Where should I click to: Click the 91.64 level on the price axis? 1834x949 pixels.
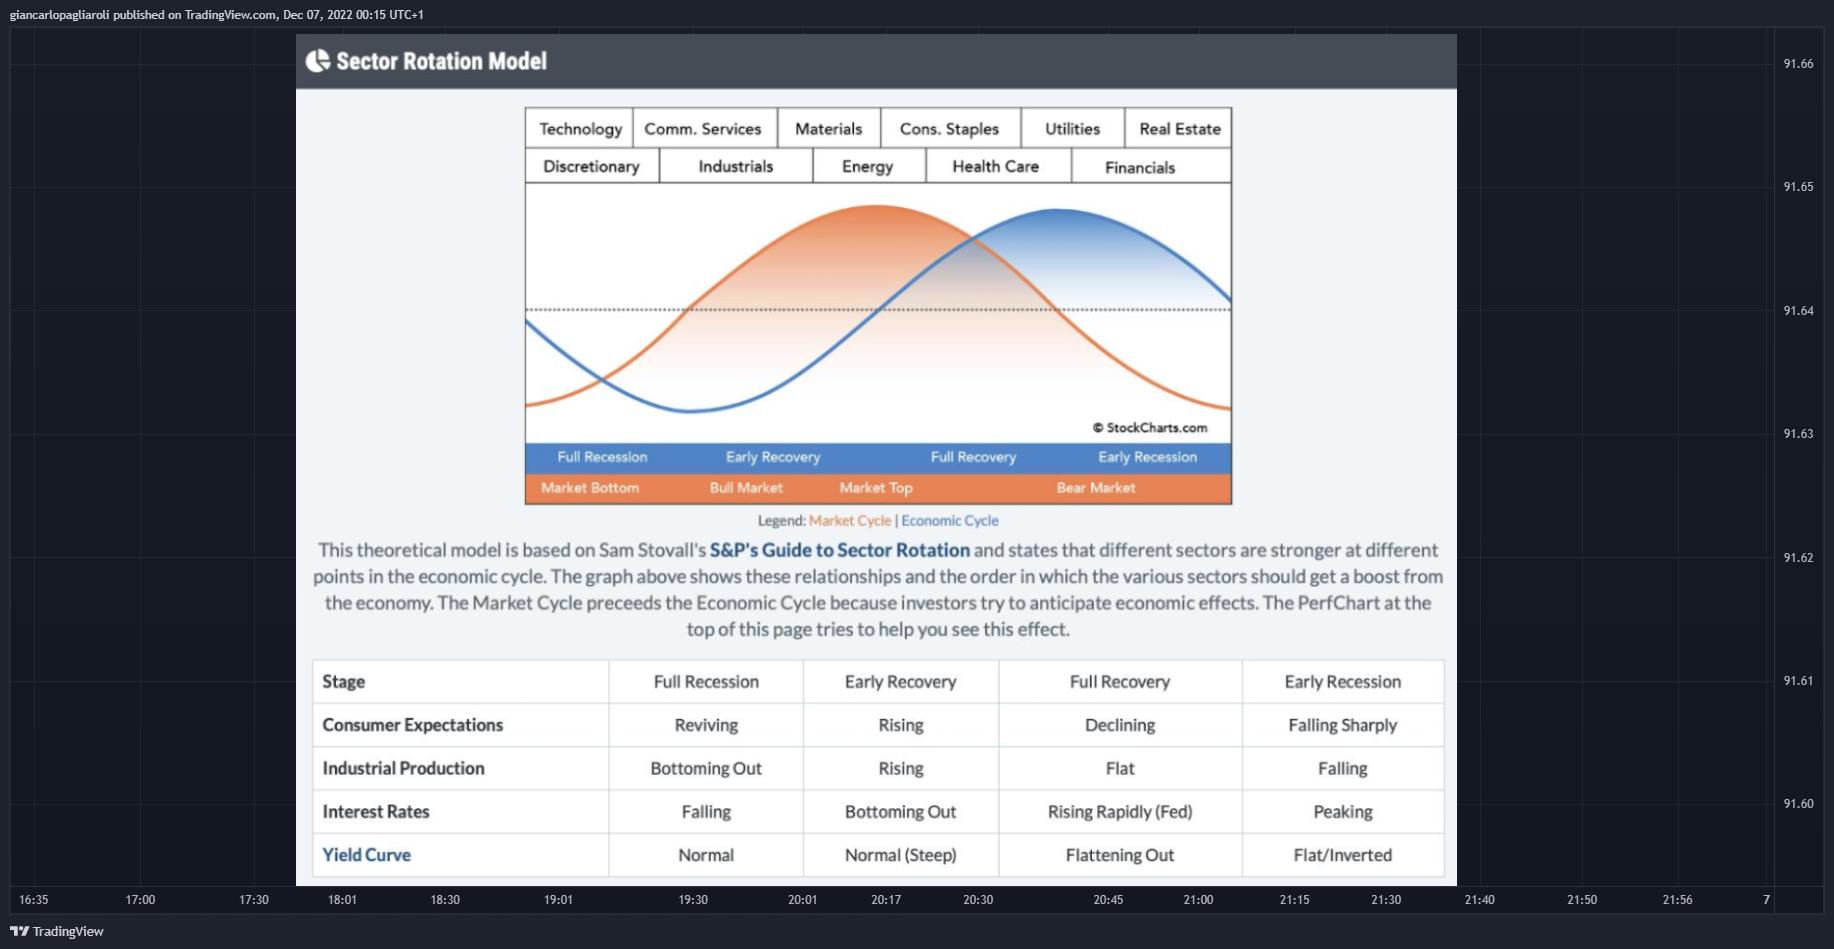[x=1798, y=311]
